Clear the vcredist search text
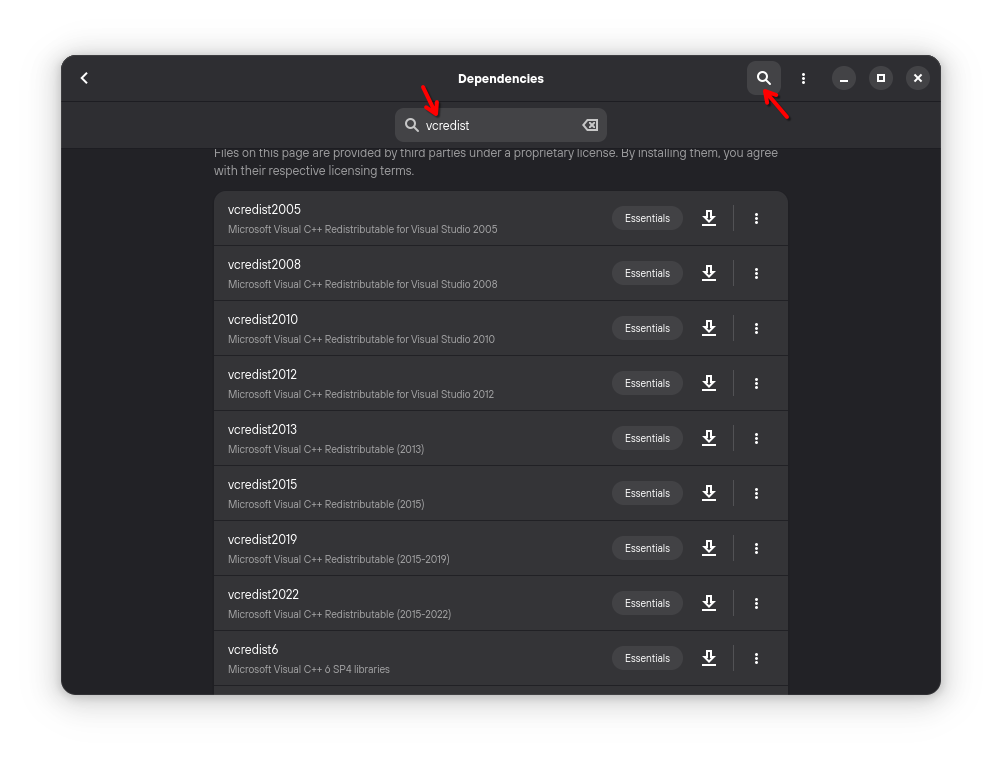The height and width of the screenshot is (762, 1002). pyautogui.click(x=590, y=125)
